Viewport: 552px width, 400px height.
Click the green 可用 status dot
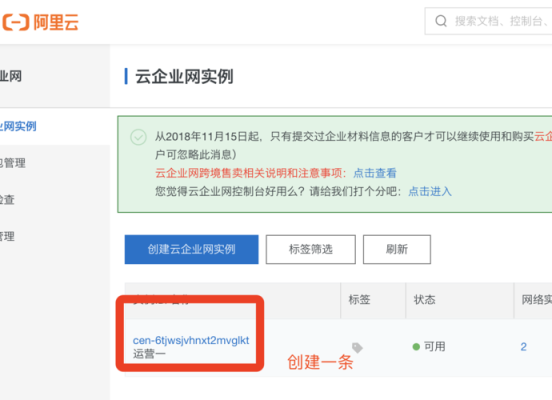coord(416,347)
